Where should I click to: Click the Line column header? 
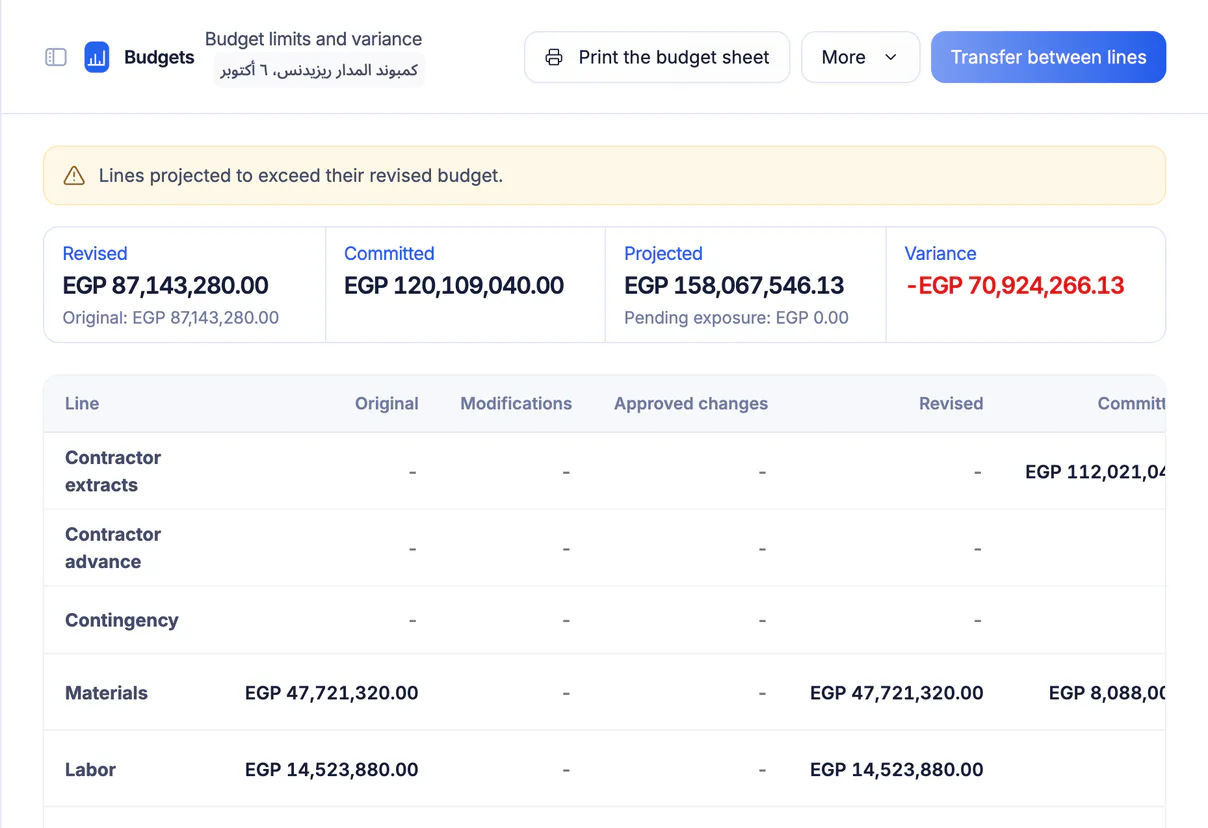(x=82, y=404)
